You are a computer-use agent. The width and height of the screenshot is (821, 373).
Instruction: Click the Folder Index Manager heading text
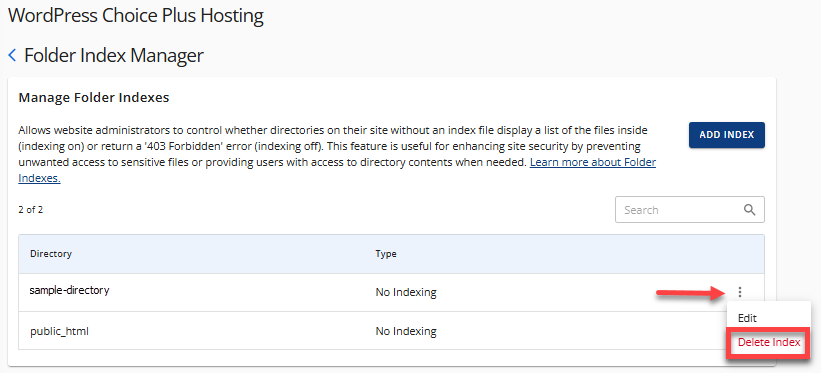[114, 55]
